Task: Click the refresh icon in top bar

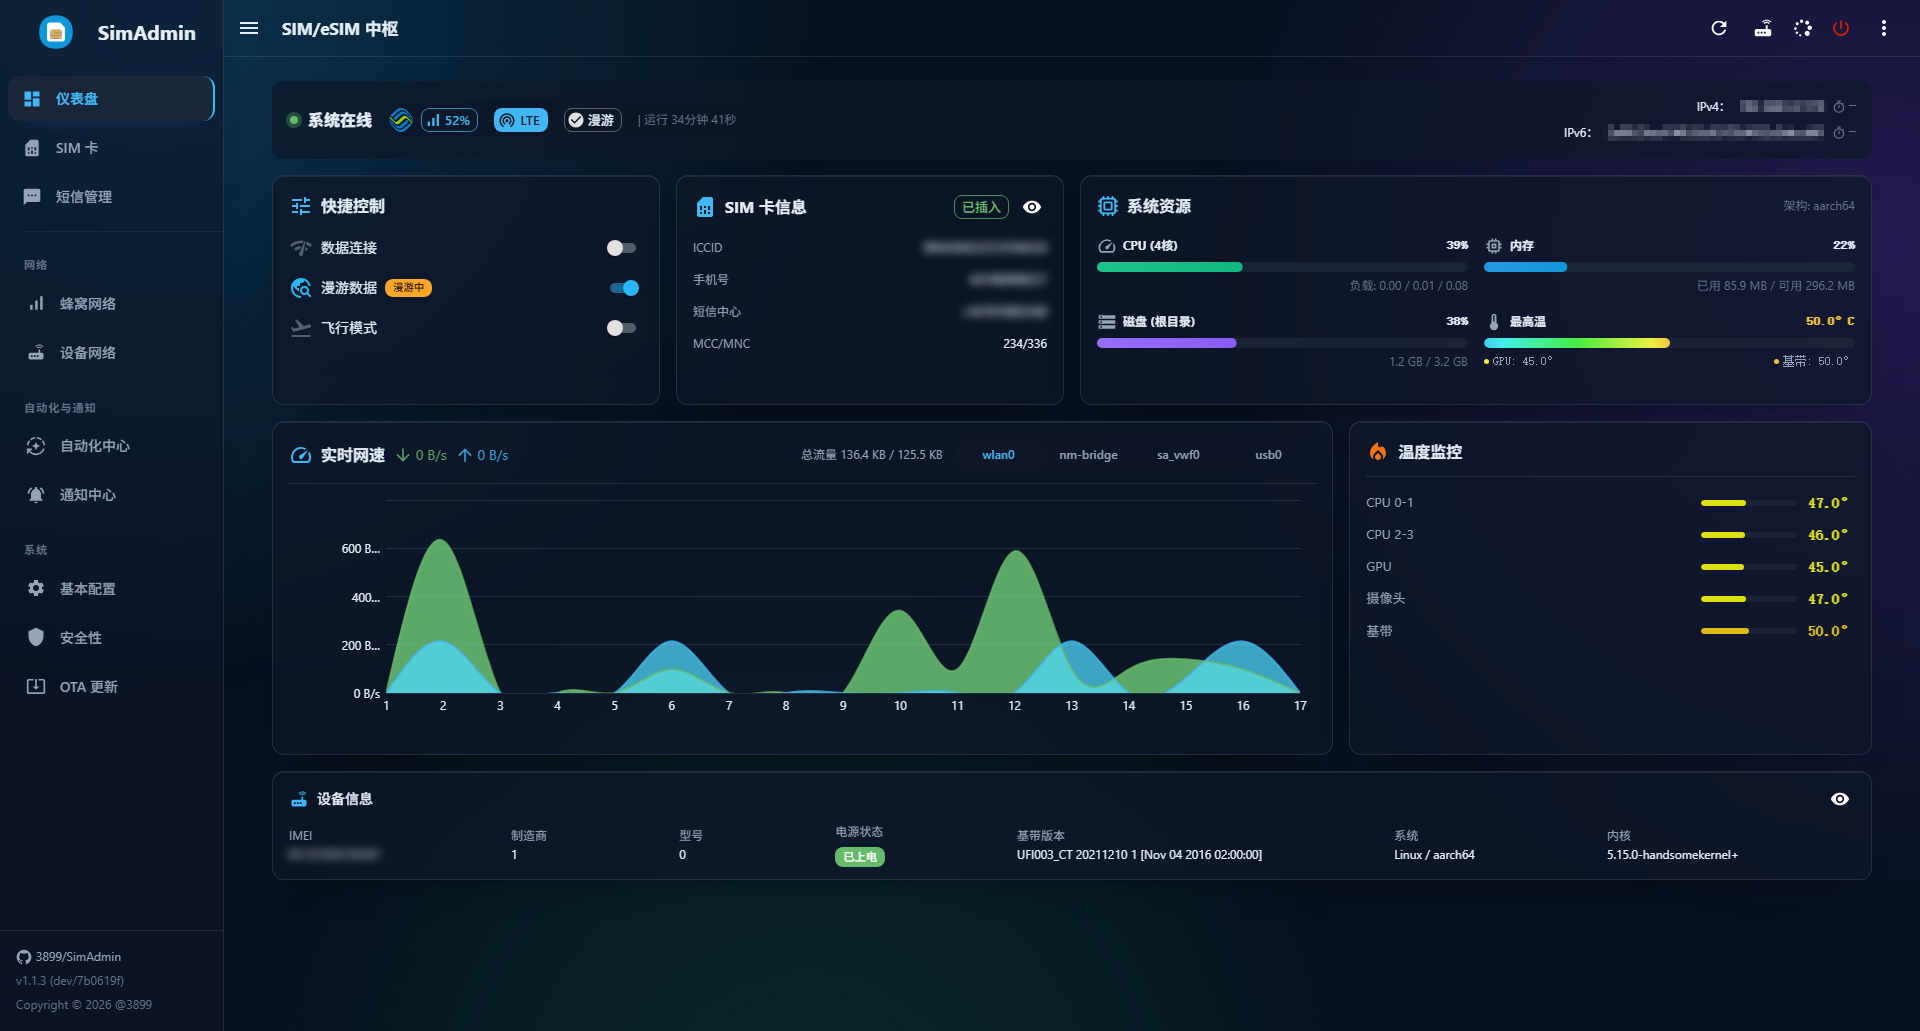Action: (x=1719, y=29)
